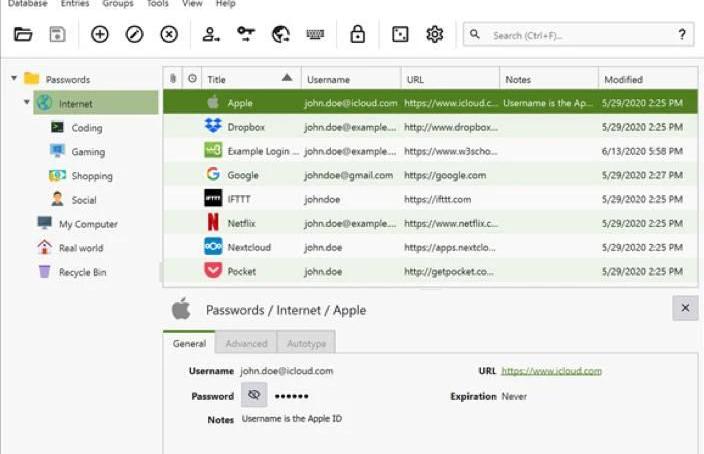704x454 pixels.
Task: Click the attachment paperclip column header
Action: point(172,79)
